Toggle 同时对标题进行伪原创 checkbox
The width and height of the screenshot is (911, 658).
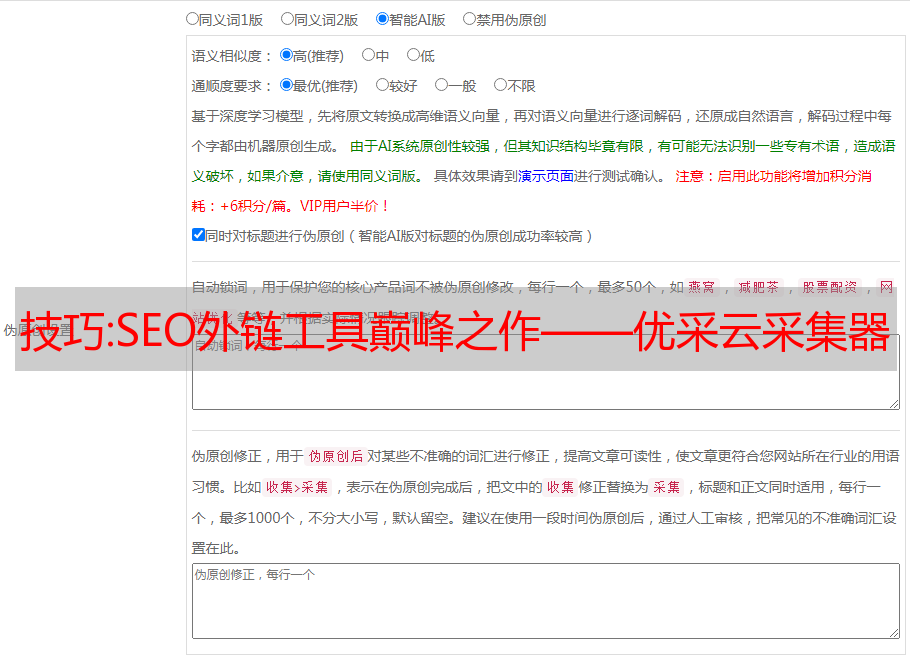pyautogui.click(x=198, y=235)
